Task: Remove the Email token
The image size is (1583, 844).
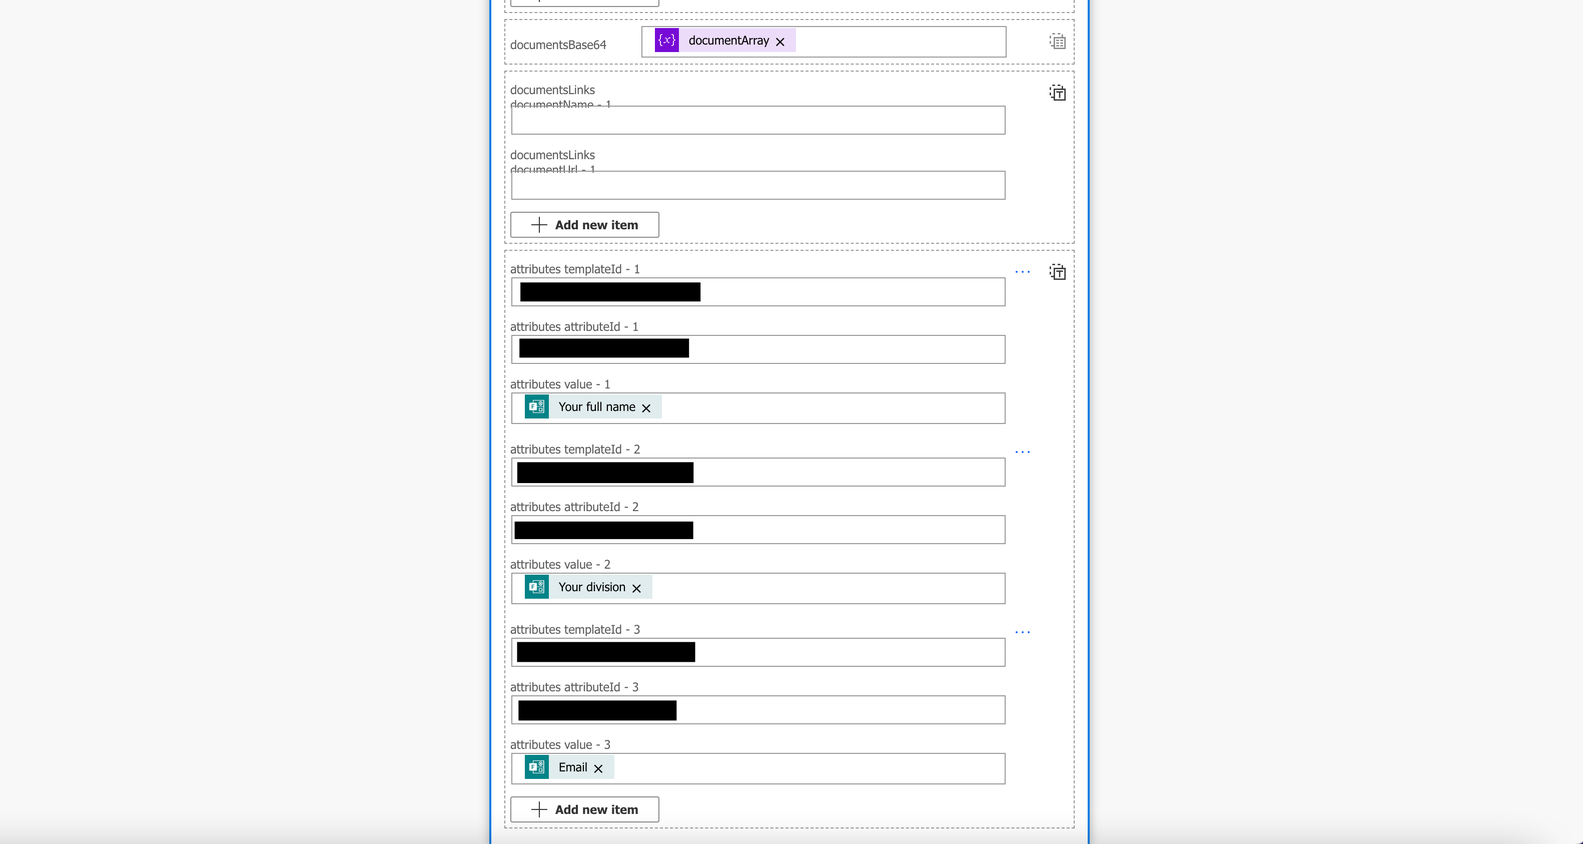Action: 598,768
